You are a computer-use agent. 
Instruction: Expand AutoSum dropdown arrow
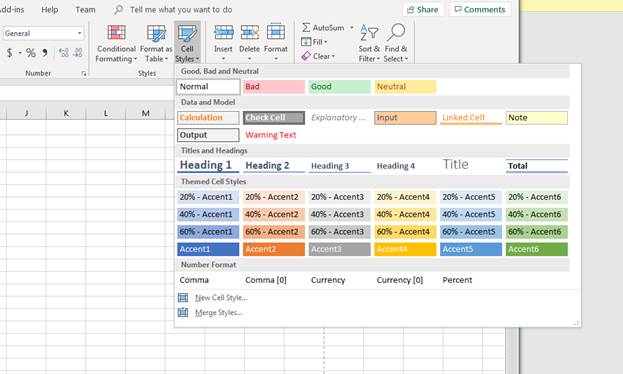click(352, 27)
